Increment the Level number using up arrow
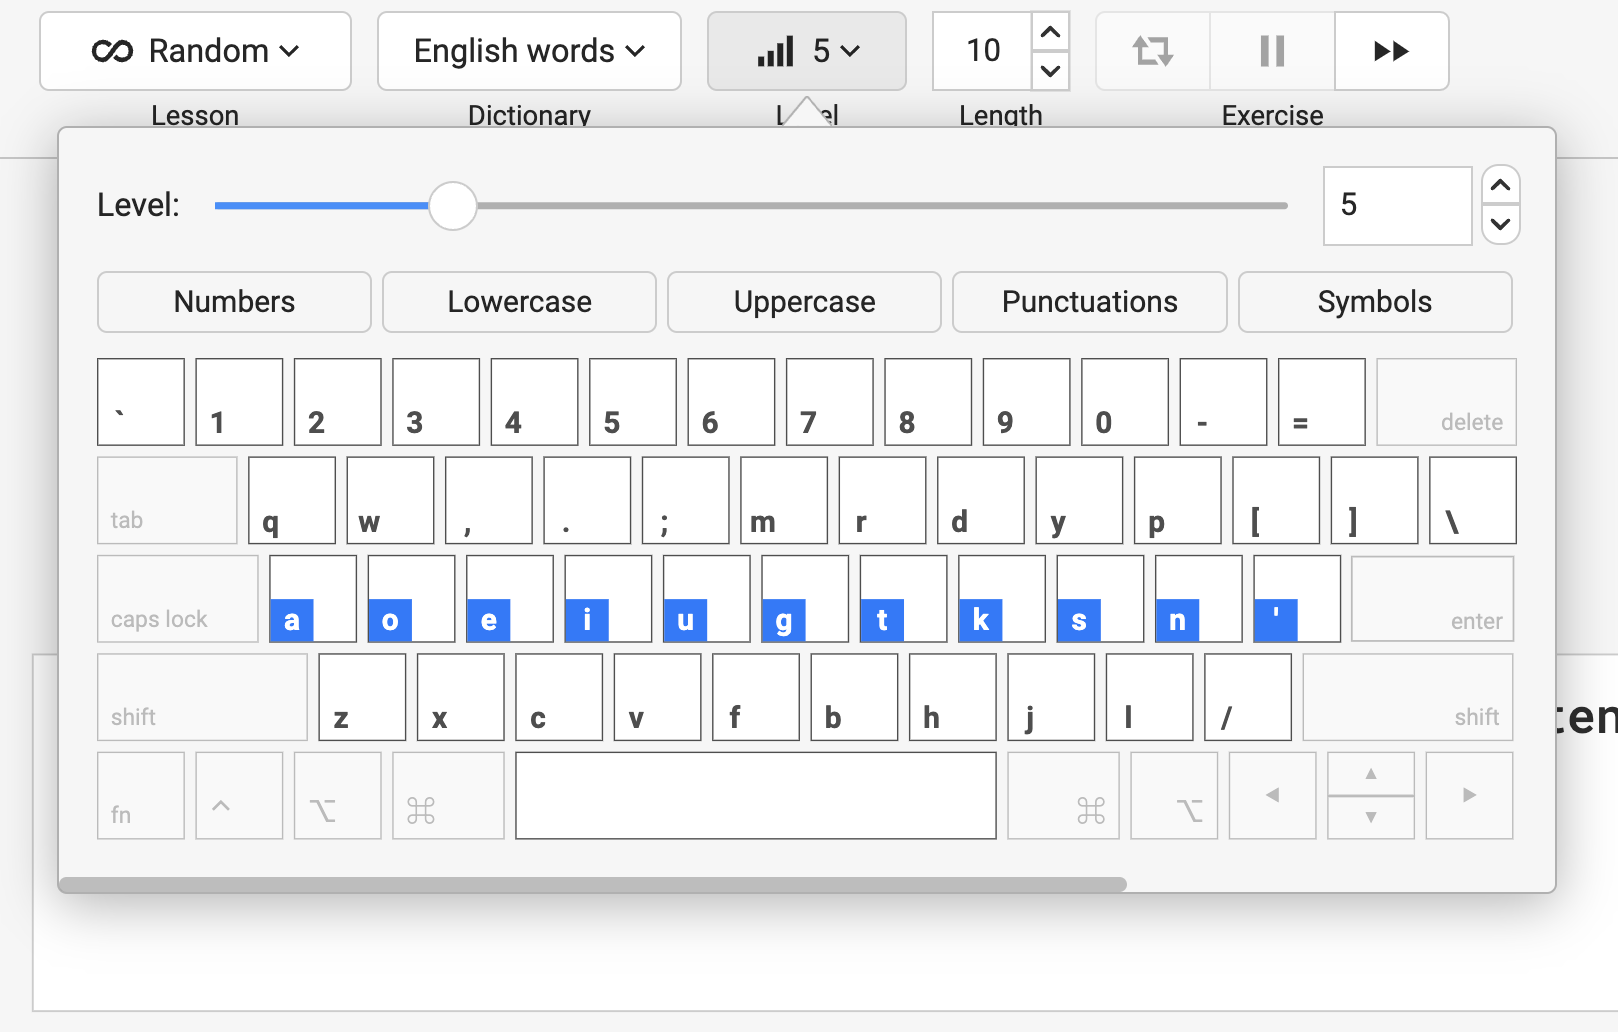Viewport: 1618px width, 1032px height. point(1500,186)
